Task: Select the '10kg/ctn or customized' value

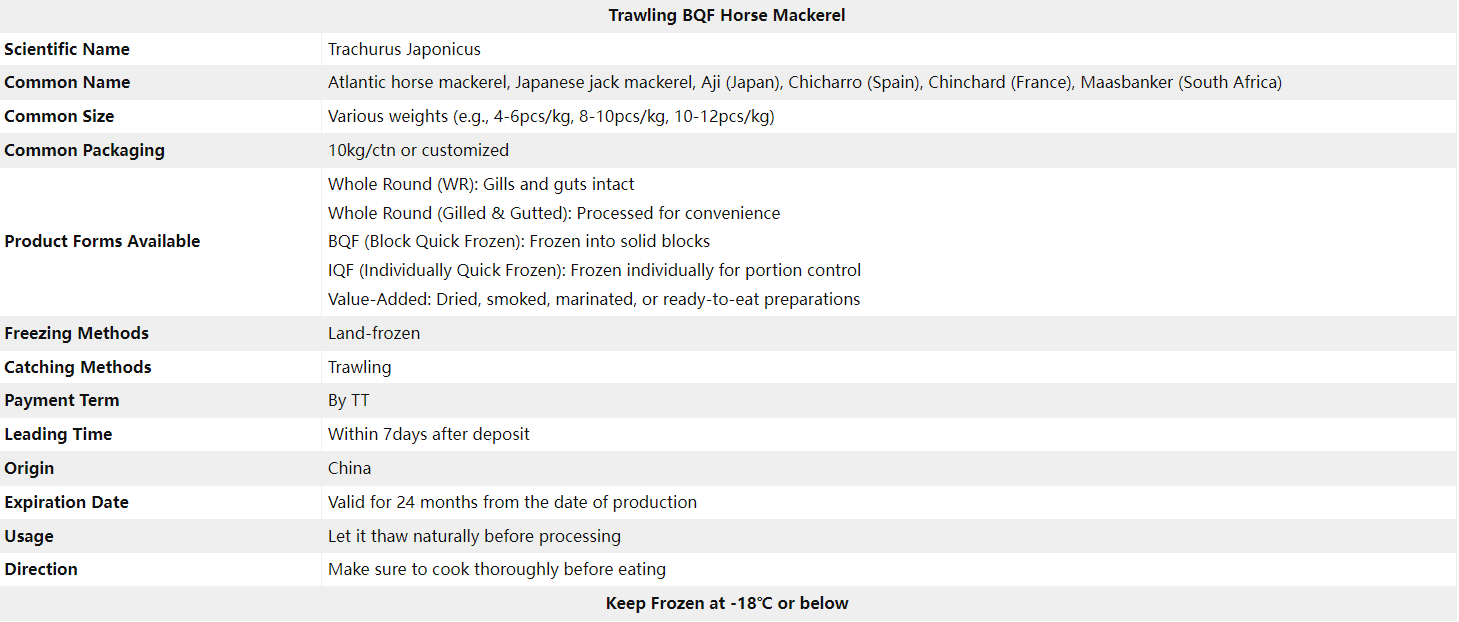Action: 418,150
